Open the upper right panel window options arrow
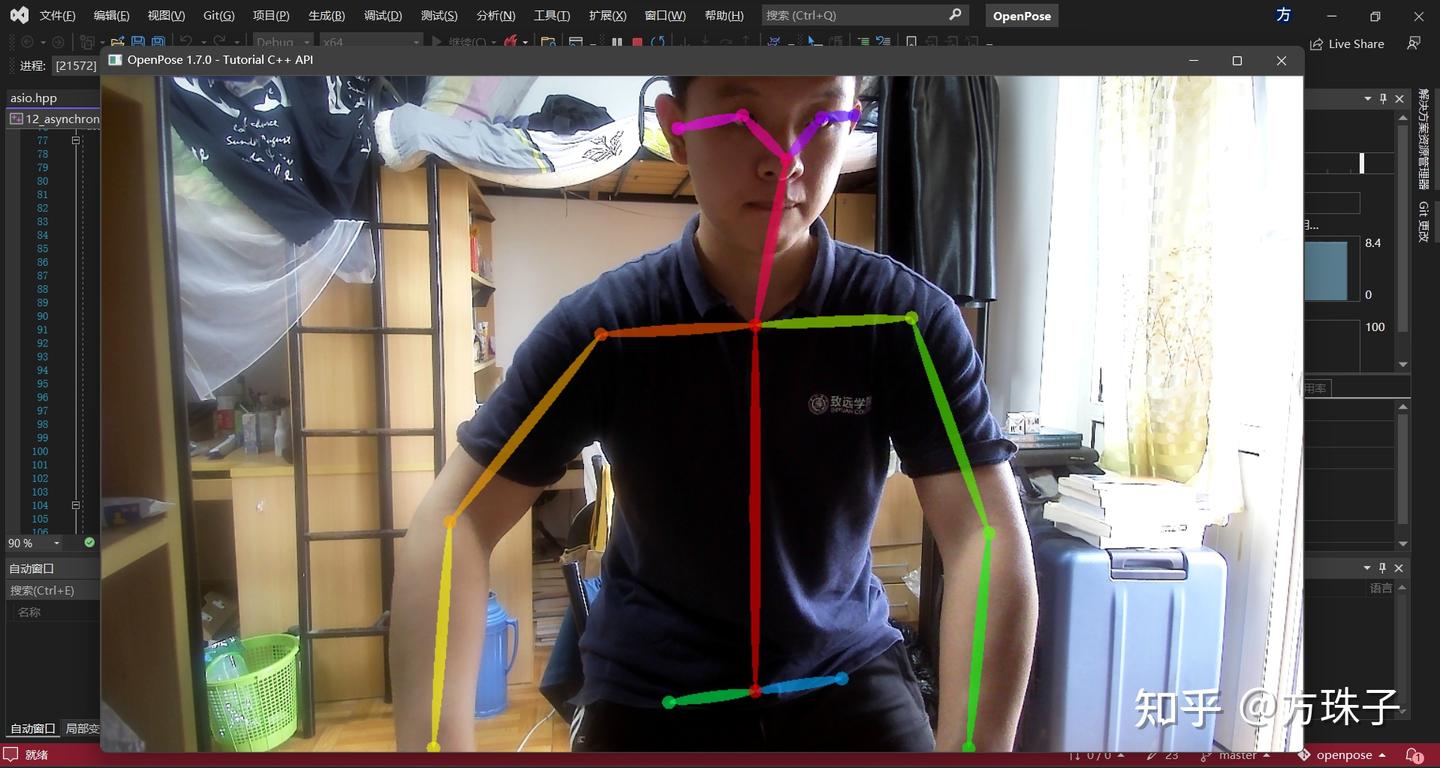This screenshot has width=1440, height=768. tap(1367, 98)
